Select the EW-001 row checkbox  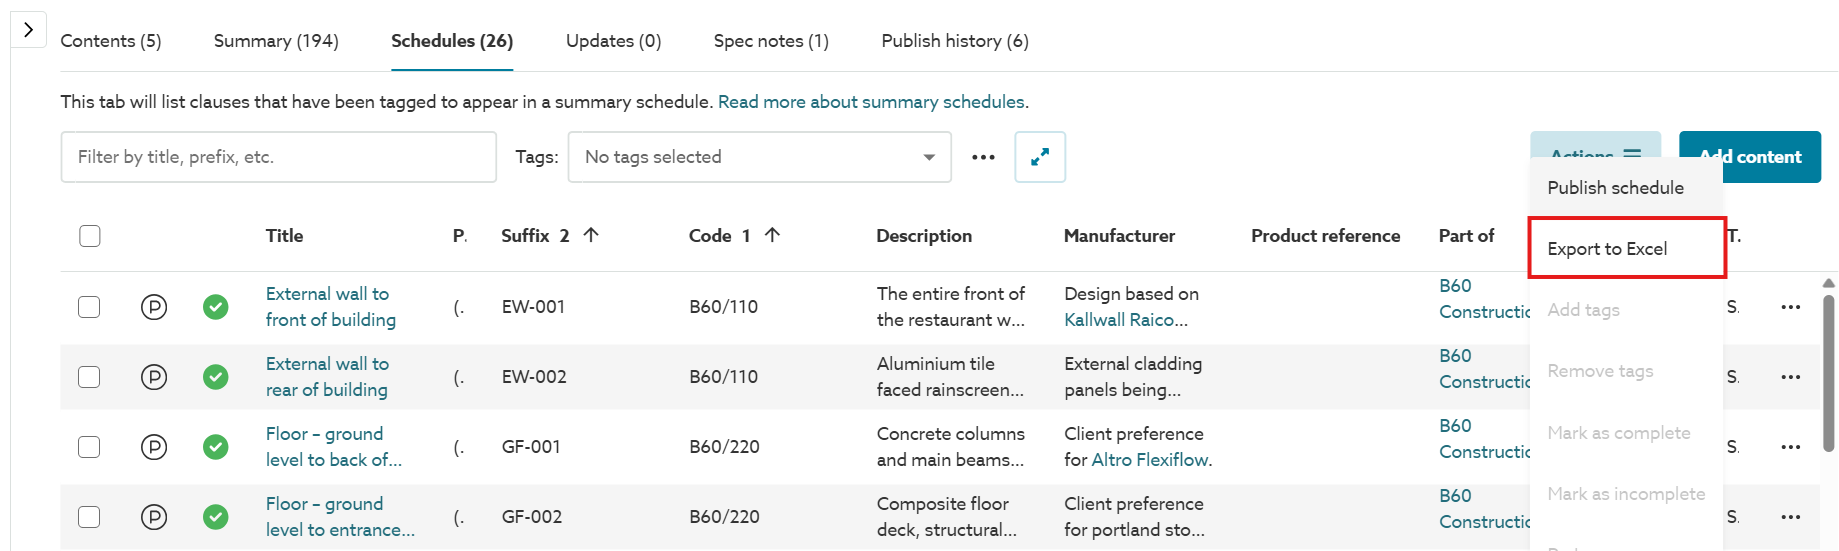pos(90,307)
